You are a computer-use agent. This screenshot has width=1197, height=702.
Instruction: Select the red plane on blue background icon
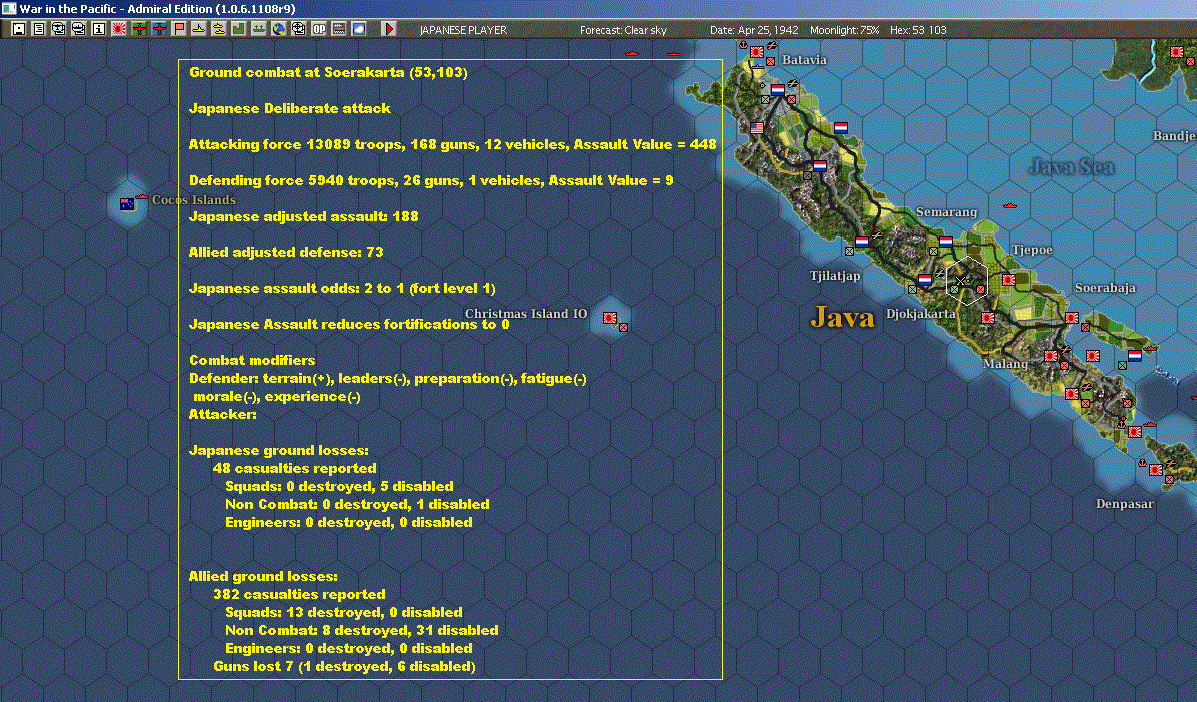[x=159, y=29]
